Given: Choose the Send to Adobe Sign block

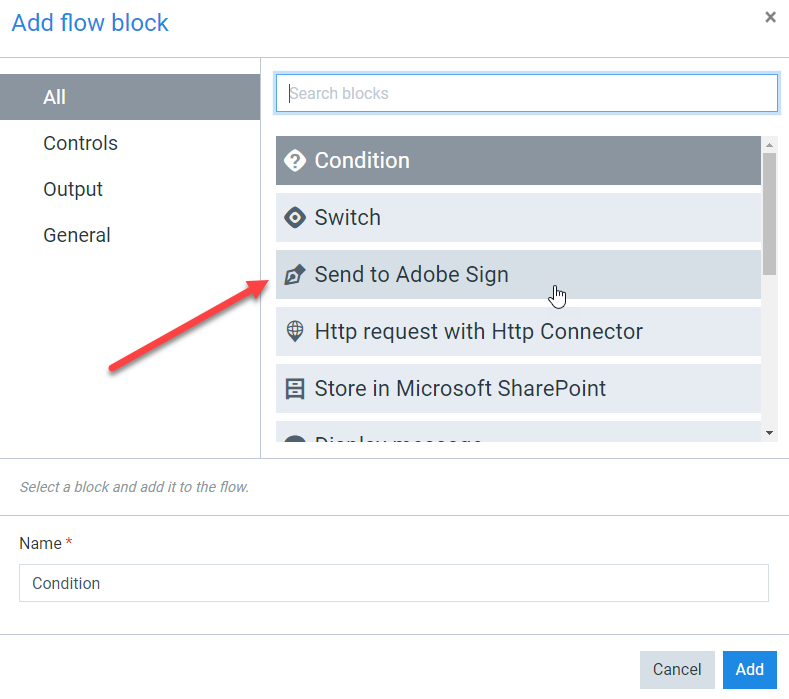Looking at the screenshot, I should (x=518, y=275).
